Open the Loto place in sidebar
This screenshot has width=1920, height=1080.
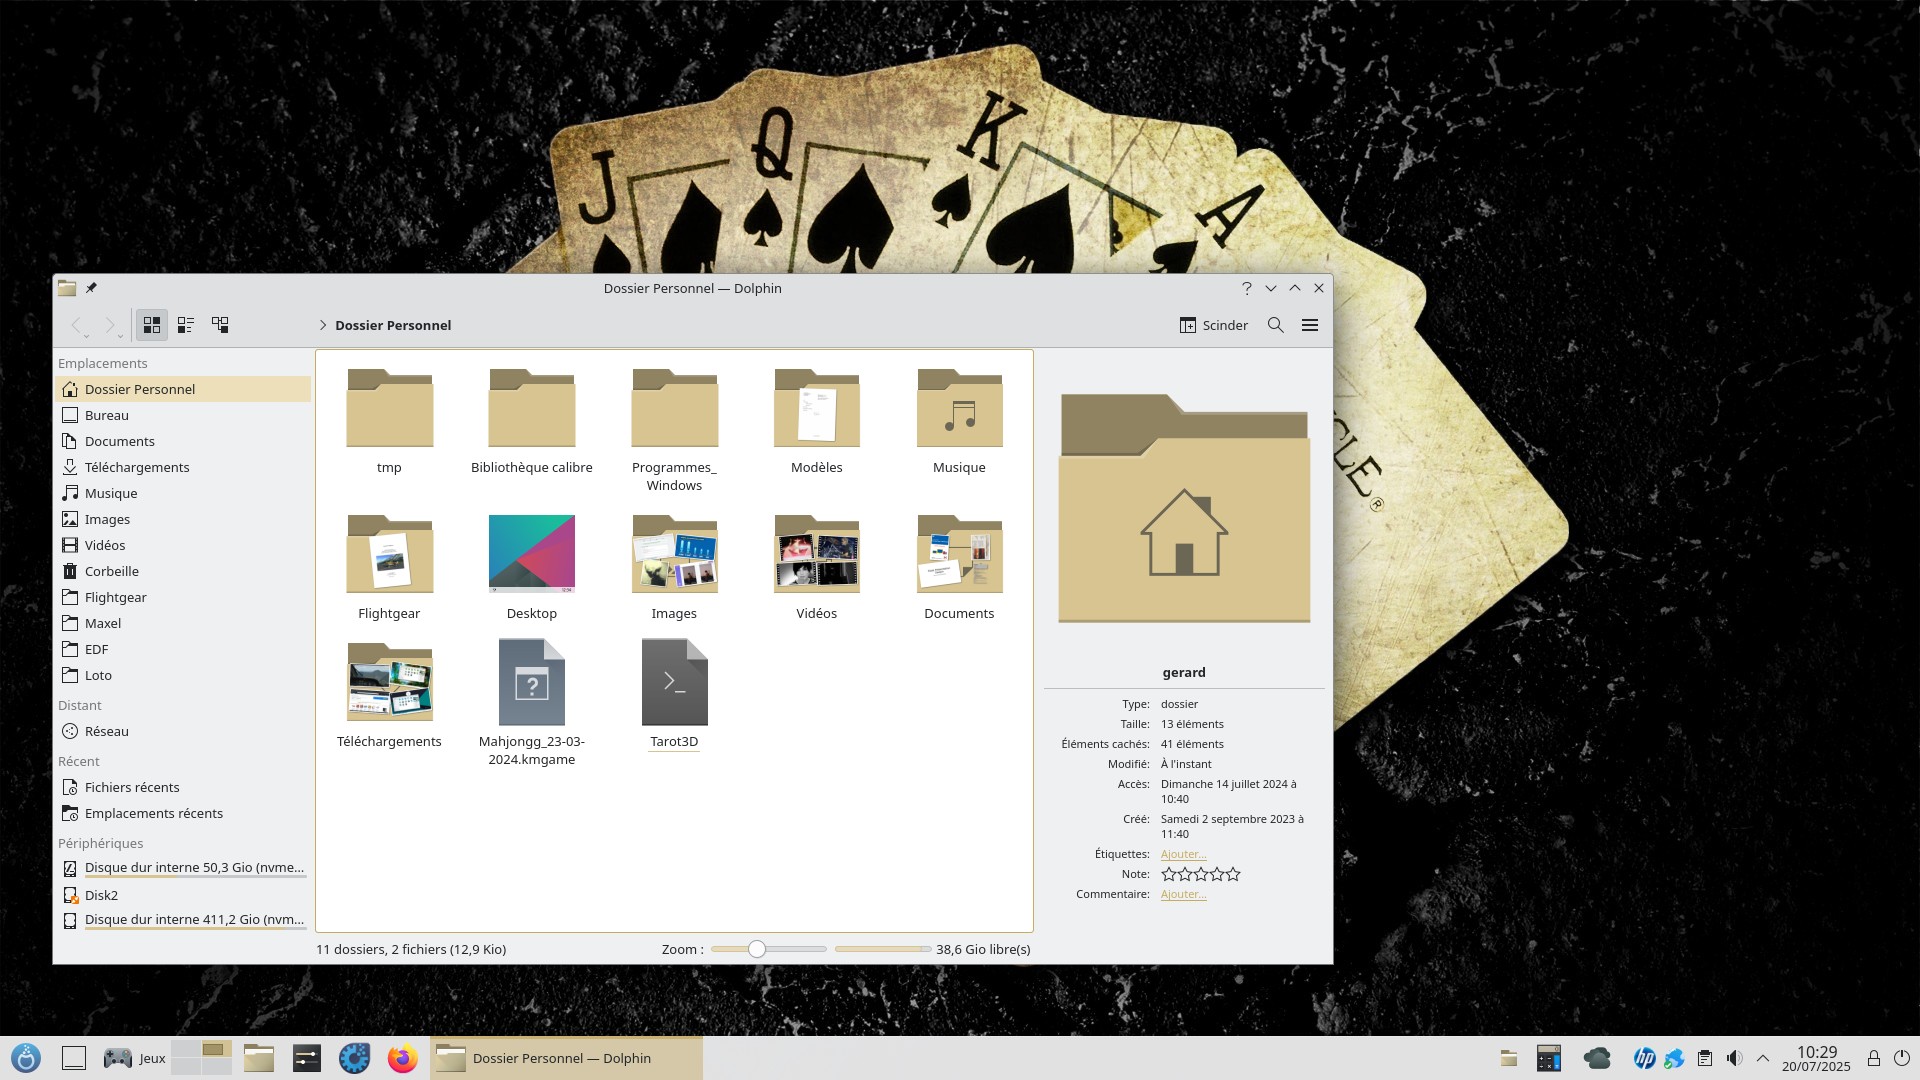coord(184,675)
